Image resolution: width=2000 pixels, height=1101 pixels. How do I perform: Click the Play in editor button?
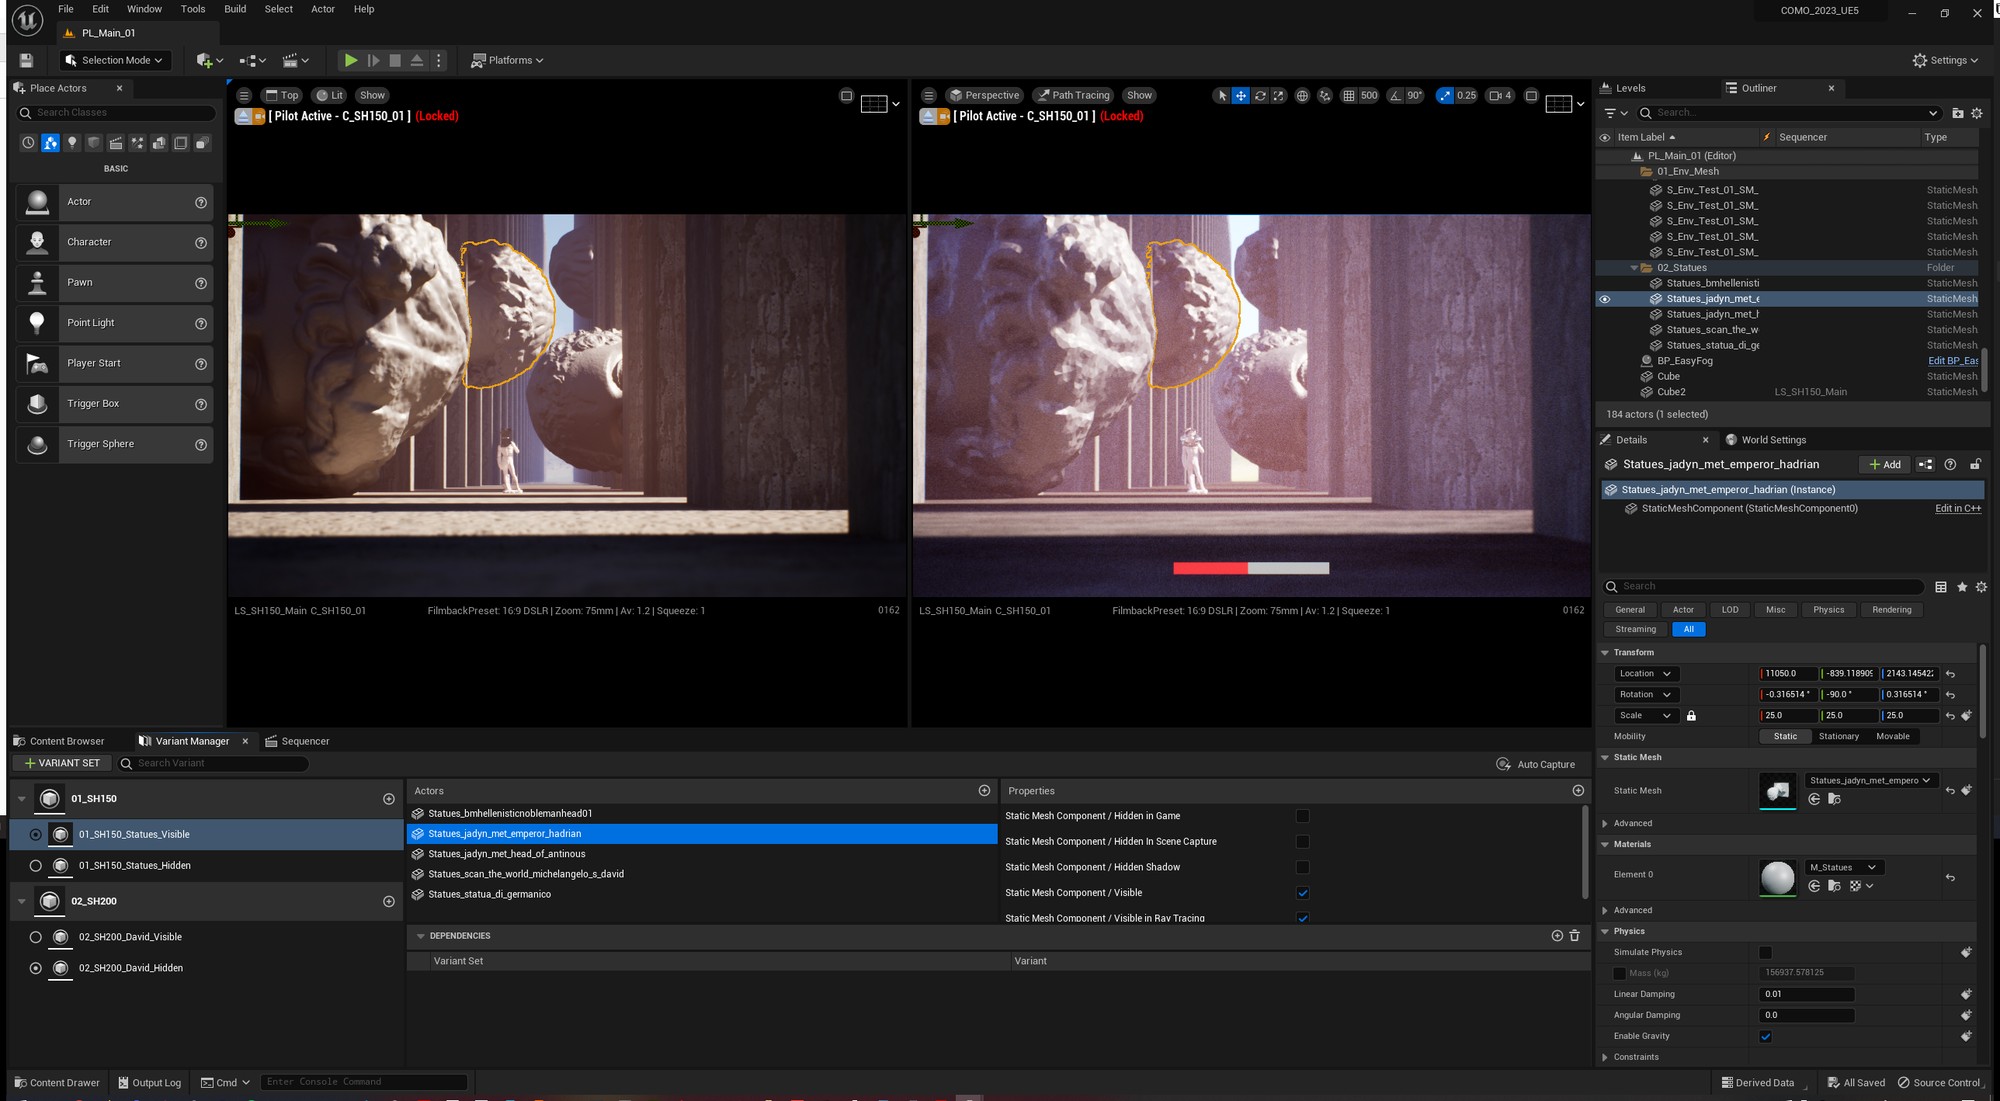351,60
